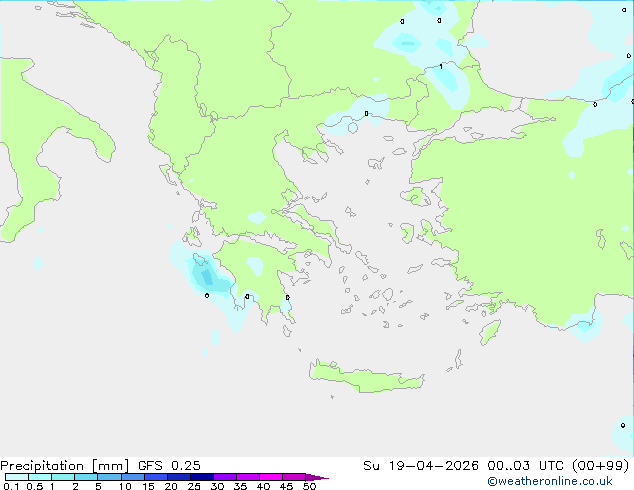Click the 20–25 mm legend swatch
This screenshot has width=634, height=490.
pyautogui.click(x=178, y=477)
